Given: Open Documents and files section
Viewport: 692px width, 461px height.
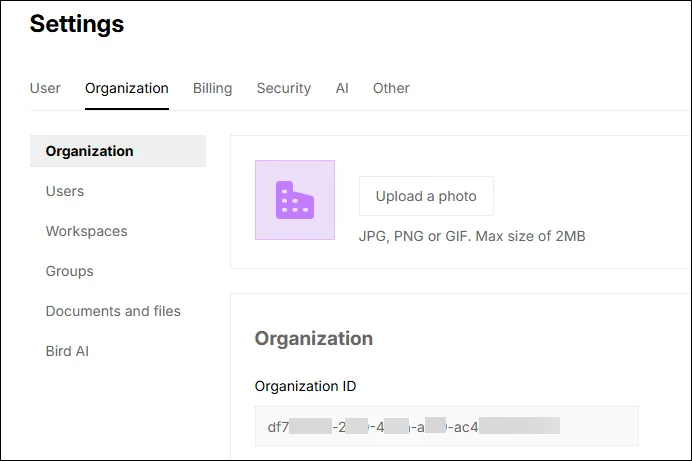Looking at the screenshot, I should [113, 311].
